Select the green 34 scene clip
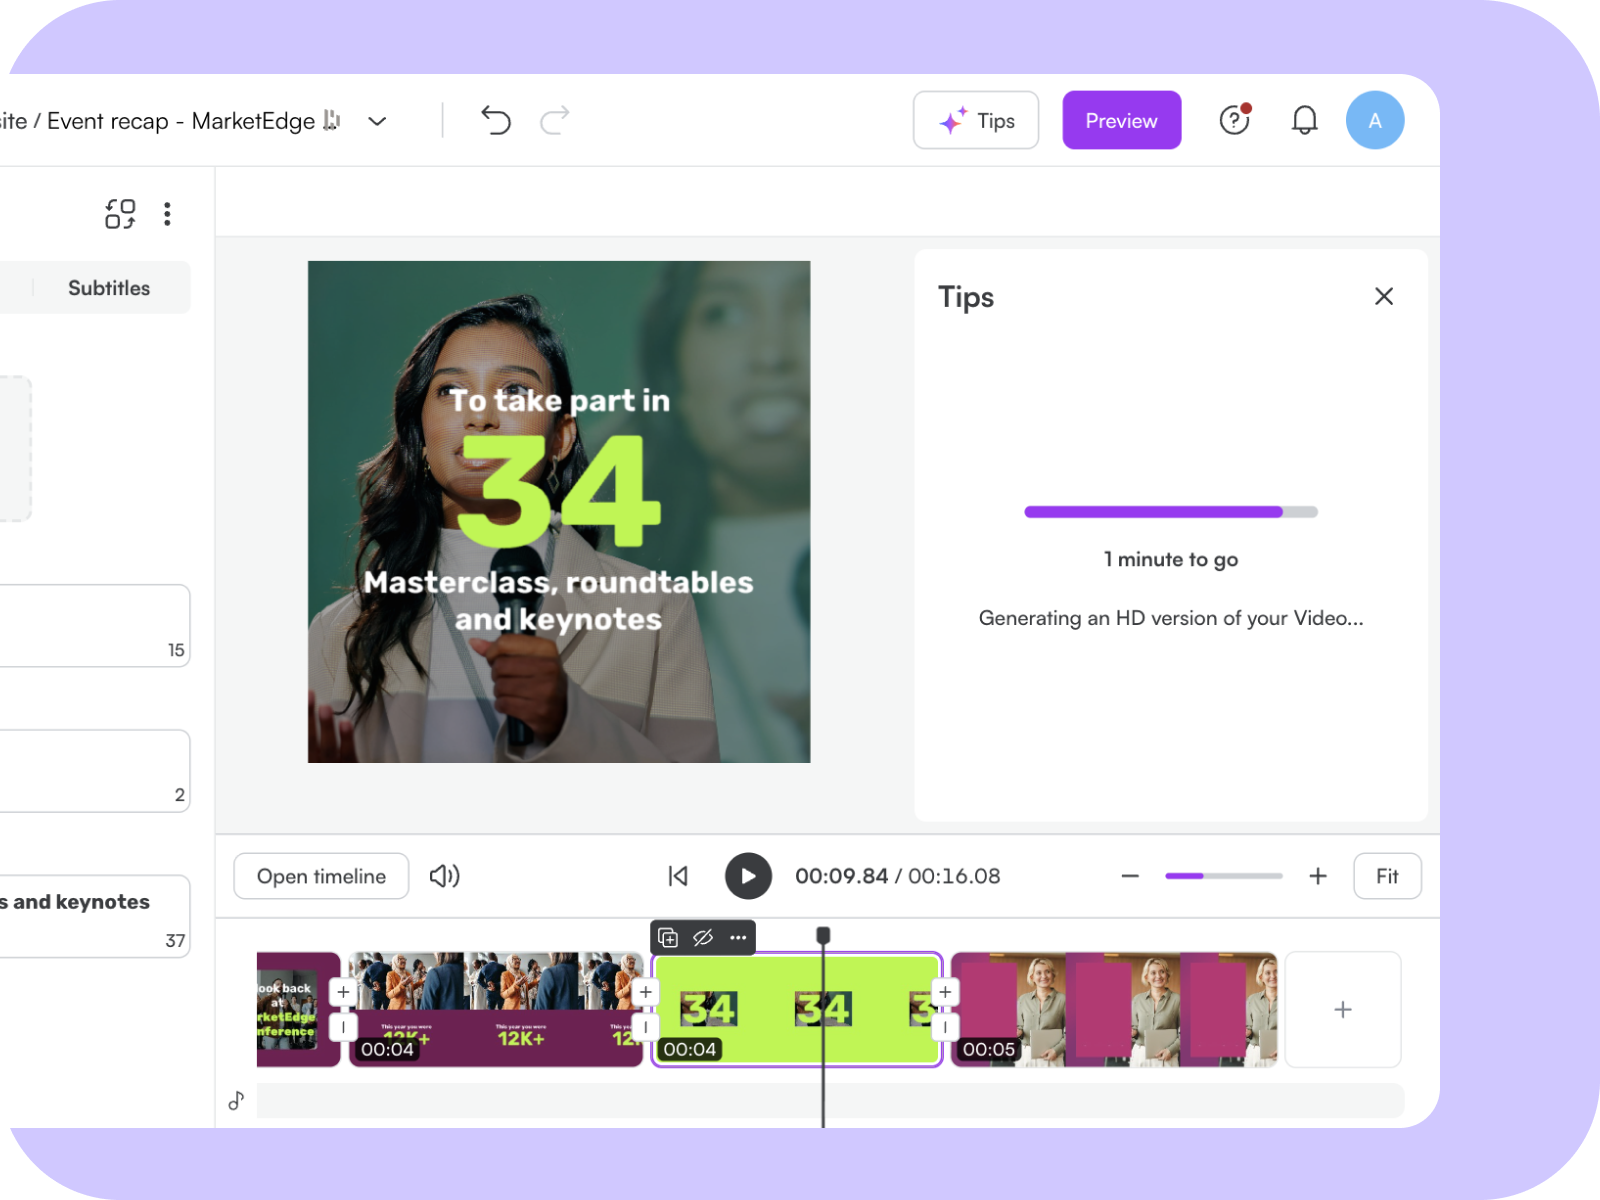Viewport: 1600px width, 1200px height. (797, 1010)
